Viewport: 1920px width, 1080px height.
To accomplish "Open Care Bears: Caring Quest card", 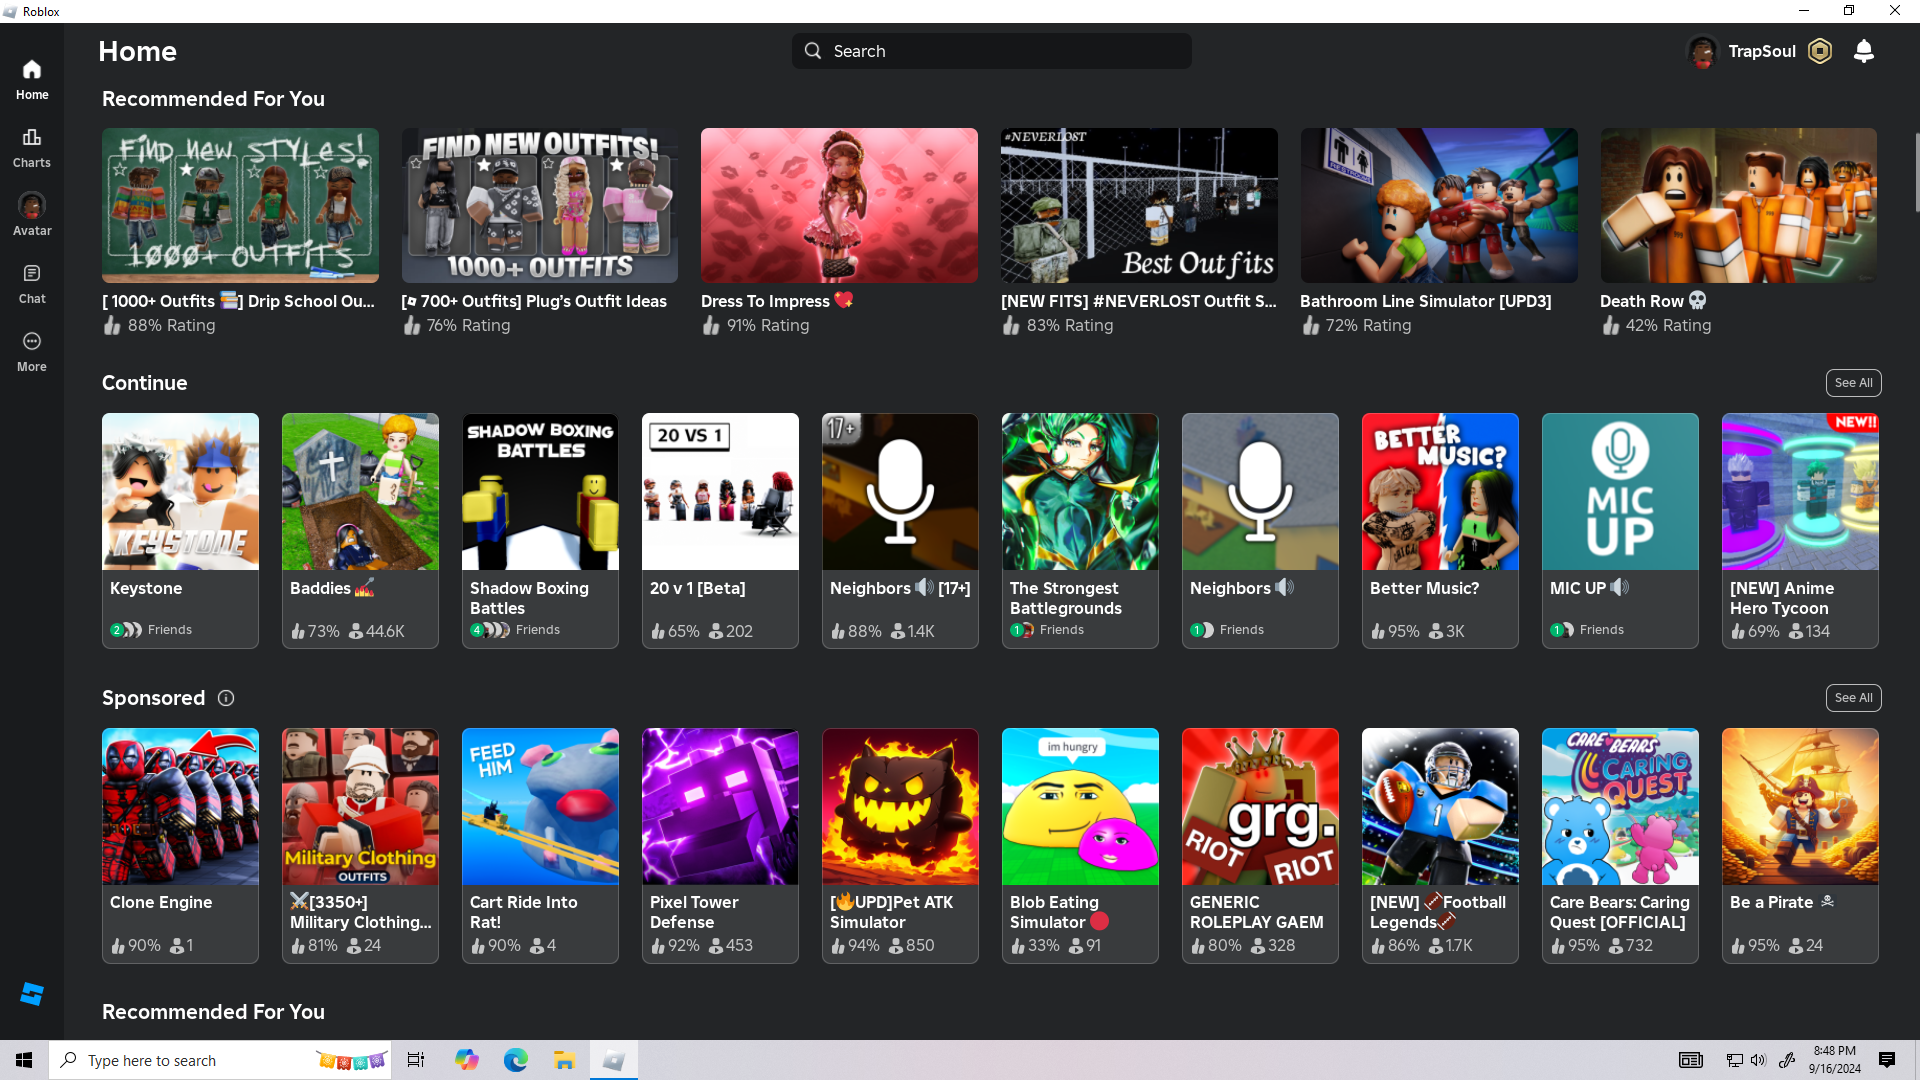I will click(1620, 845).
